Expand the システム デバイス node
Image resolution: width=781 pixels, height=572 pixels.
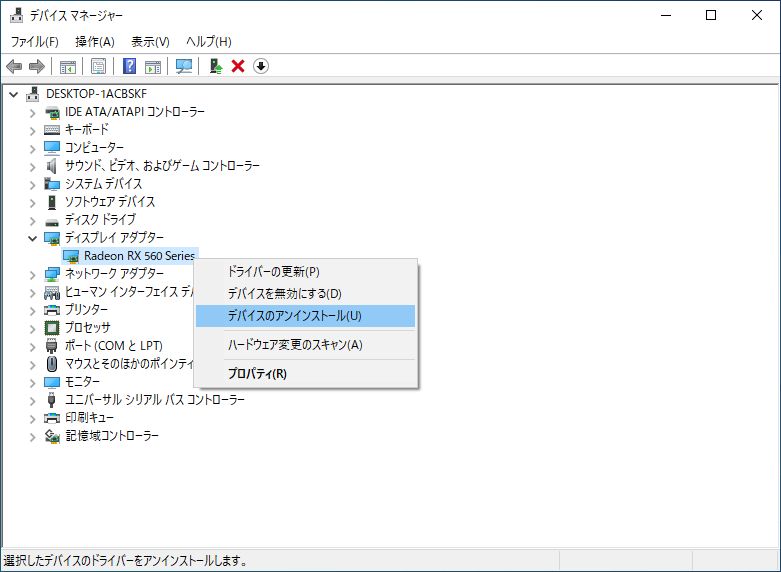[32, 185]
